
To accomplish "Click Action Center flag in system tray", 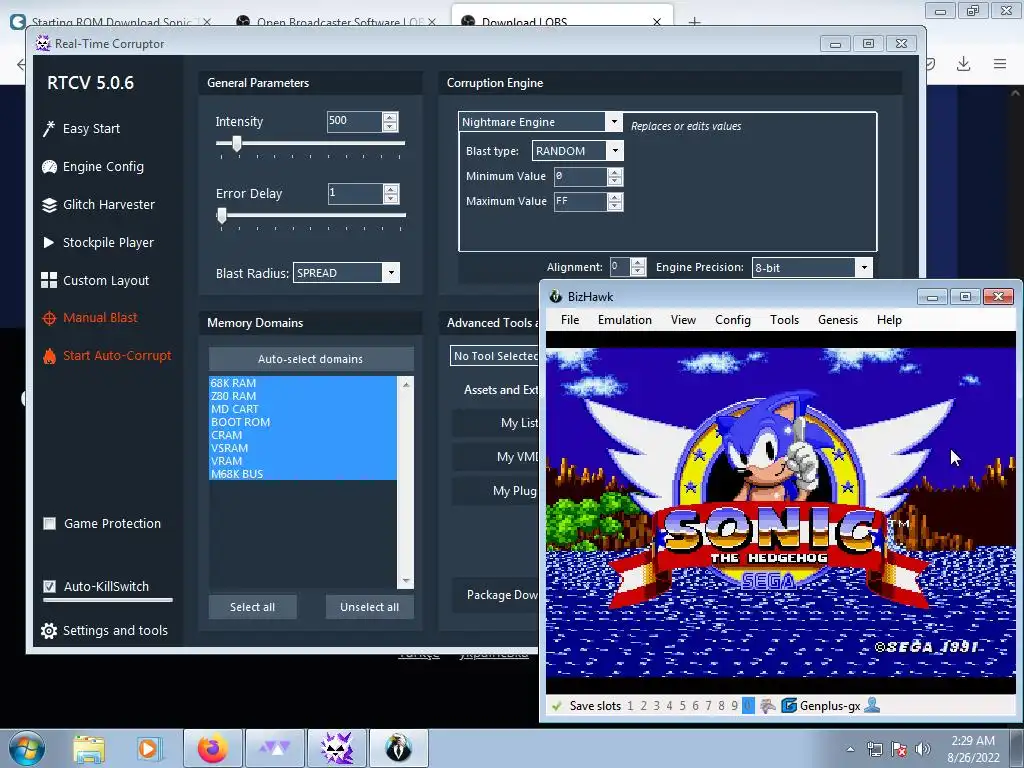I will pos(899,749).
